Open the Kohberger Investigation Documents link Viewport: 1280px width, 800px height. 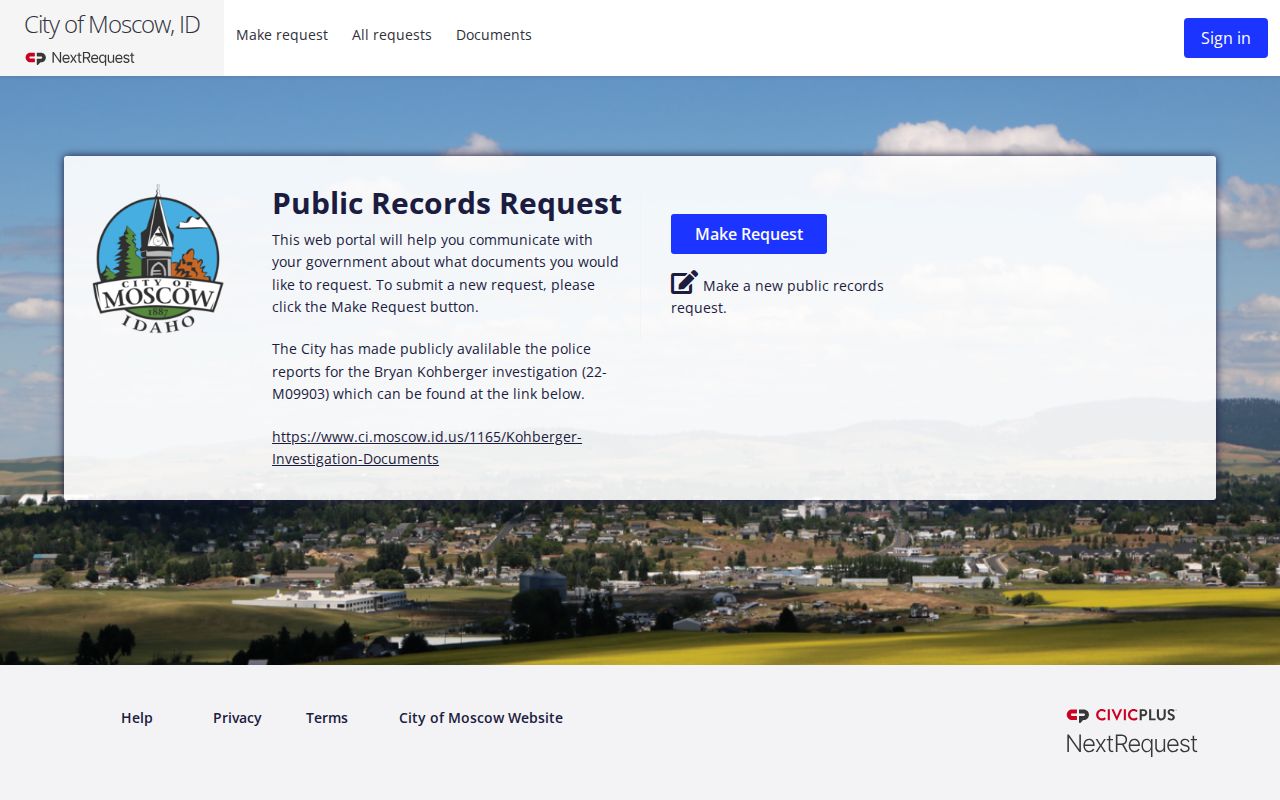point(427,448)
